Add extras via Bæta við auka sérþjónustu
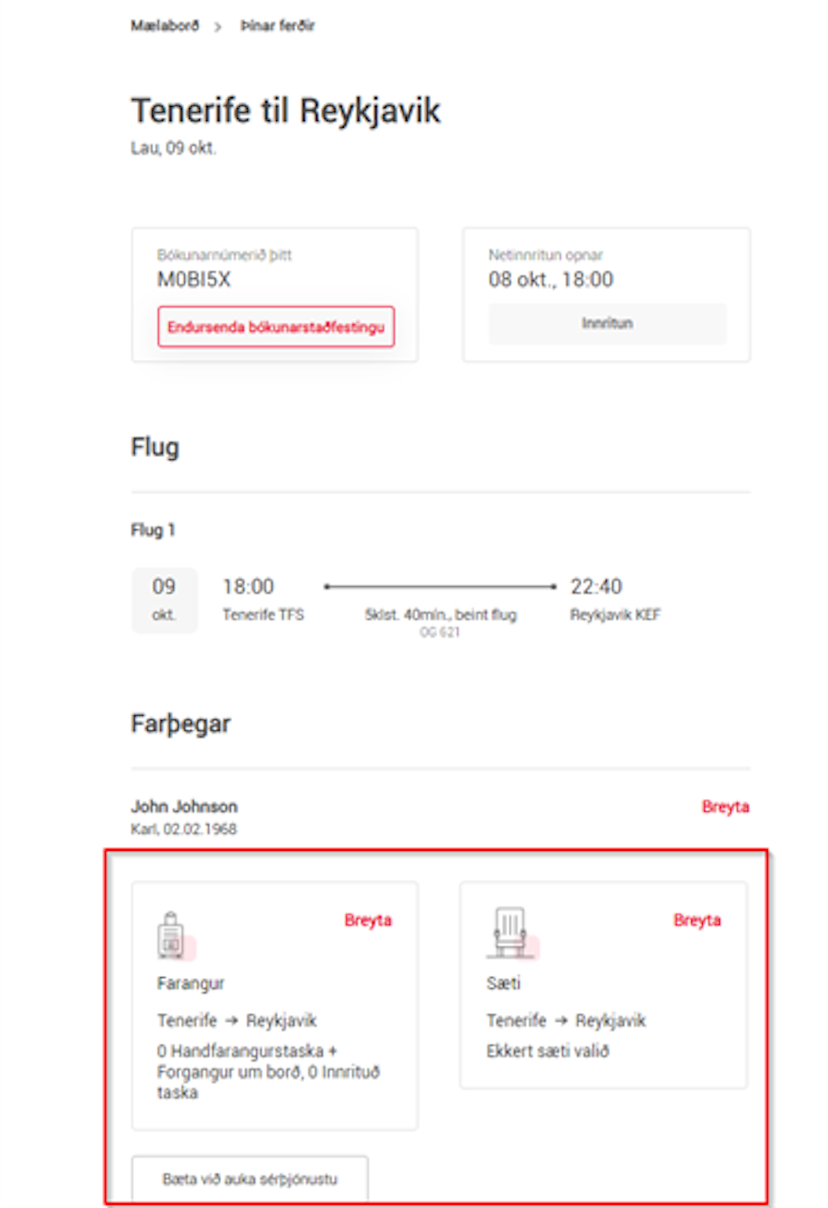 tap(250, 1179)
